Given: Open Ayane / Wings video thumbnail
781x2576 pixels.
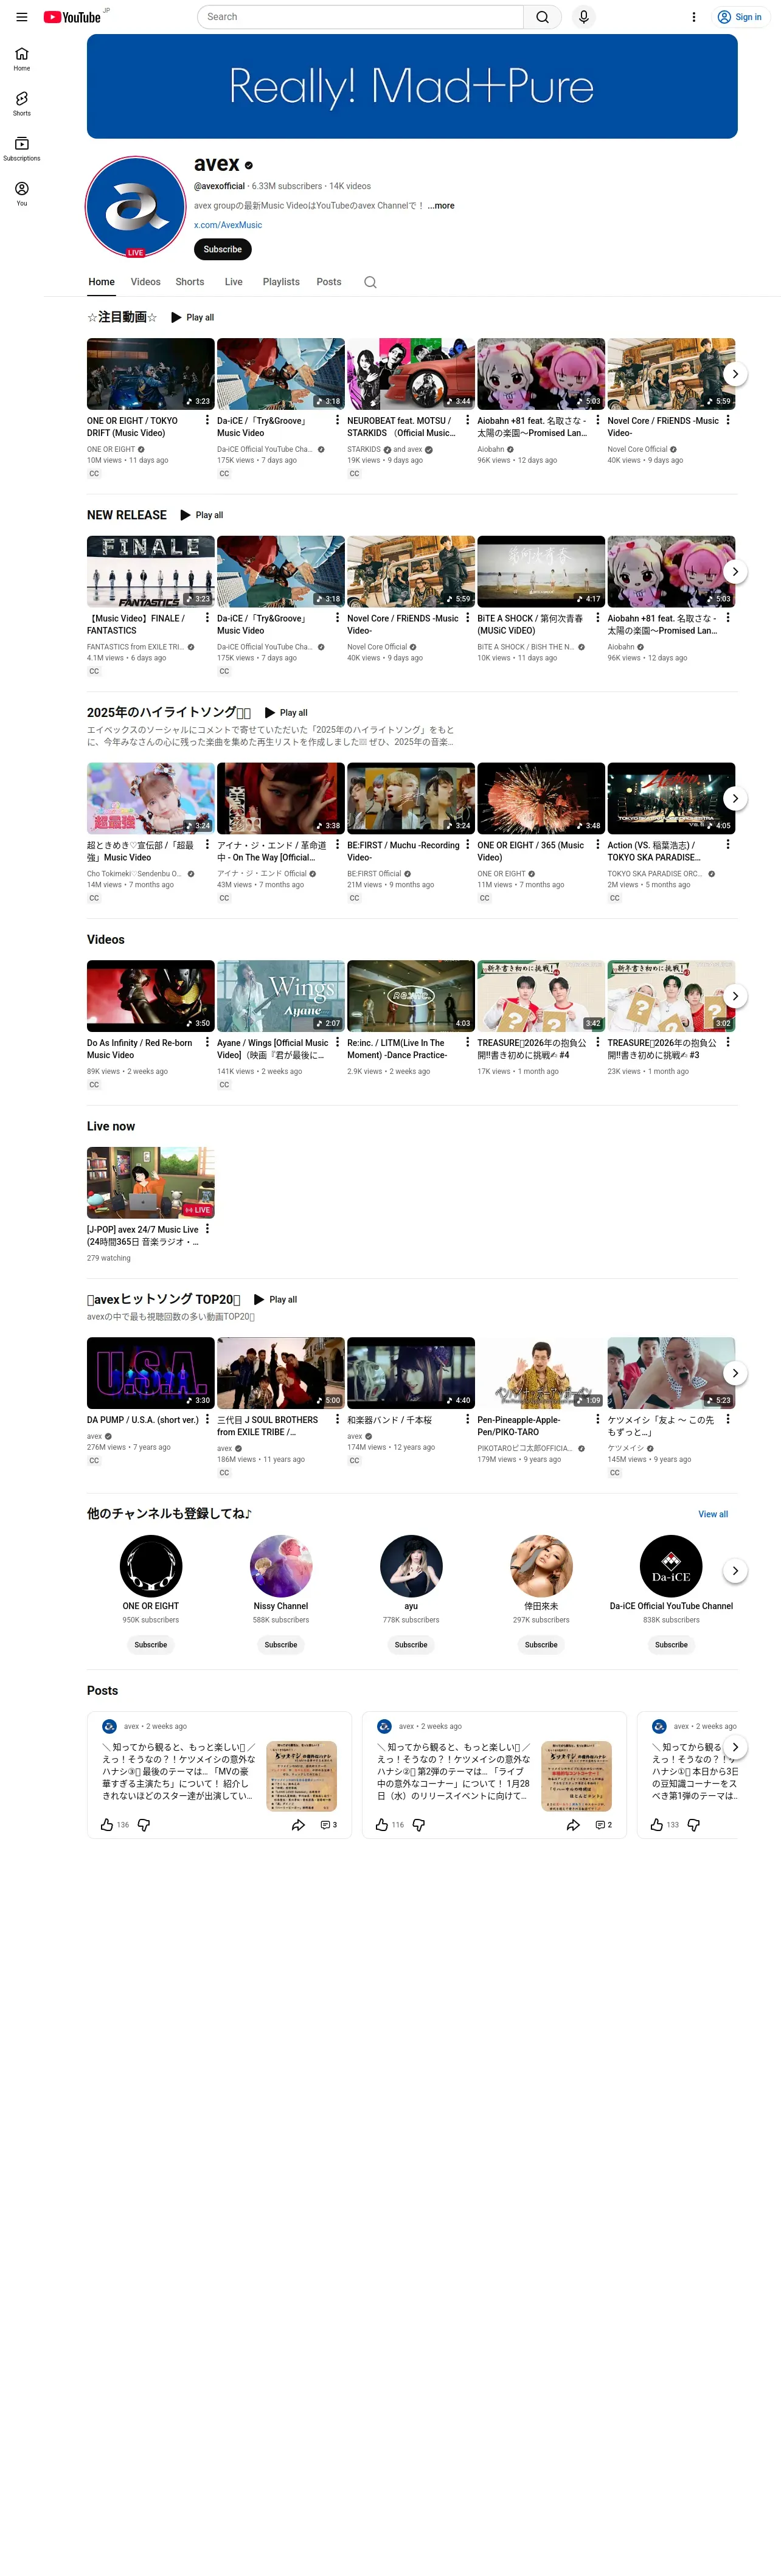Looking at the screenshot, I should click(x=281, y=997).
